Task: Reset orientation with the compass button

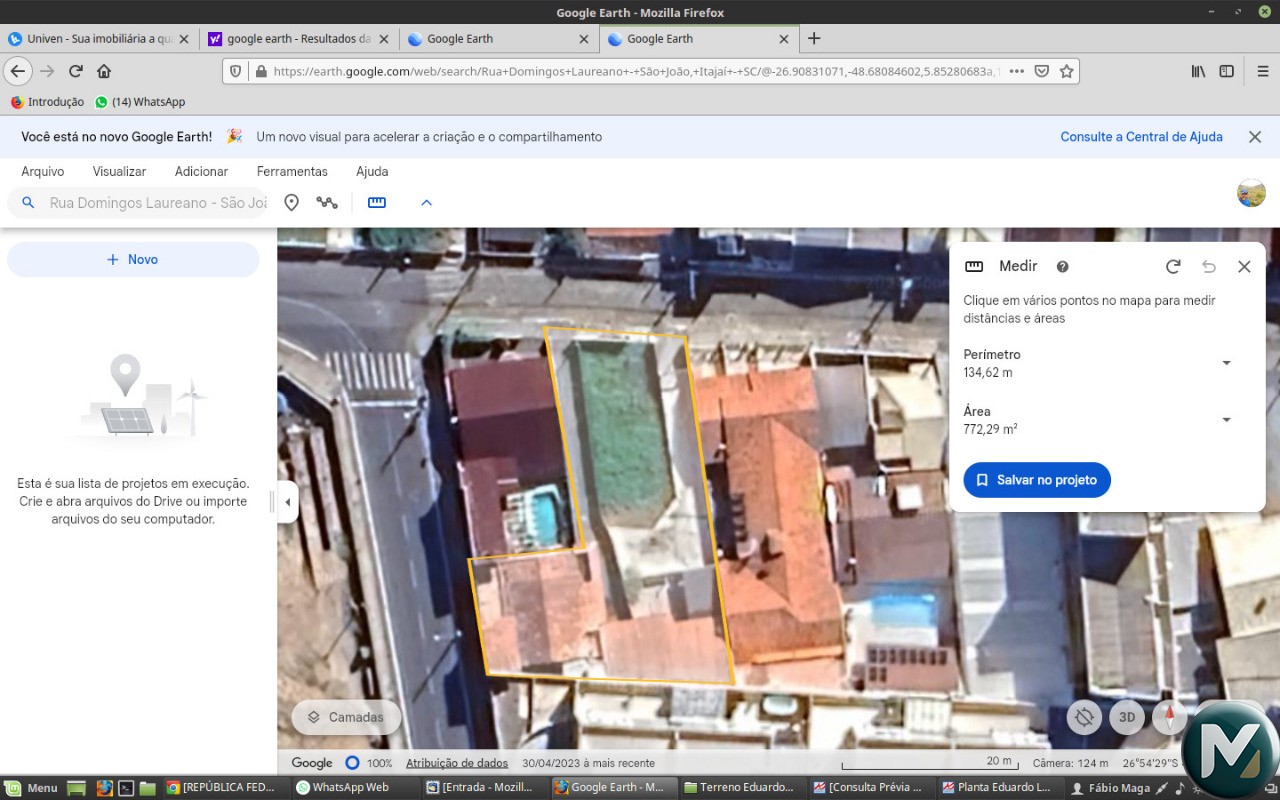Action: tap(1169, 717)
